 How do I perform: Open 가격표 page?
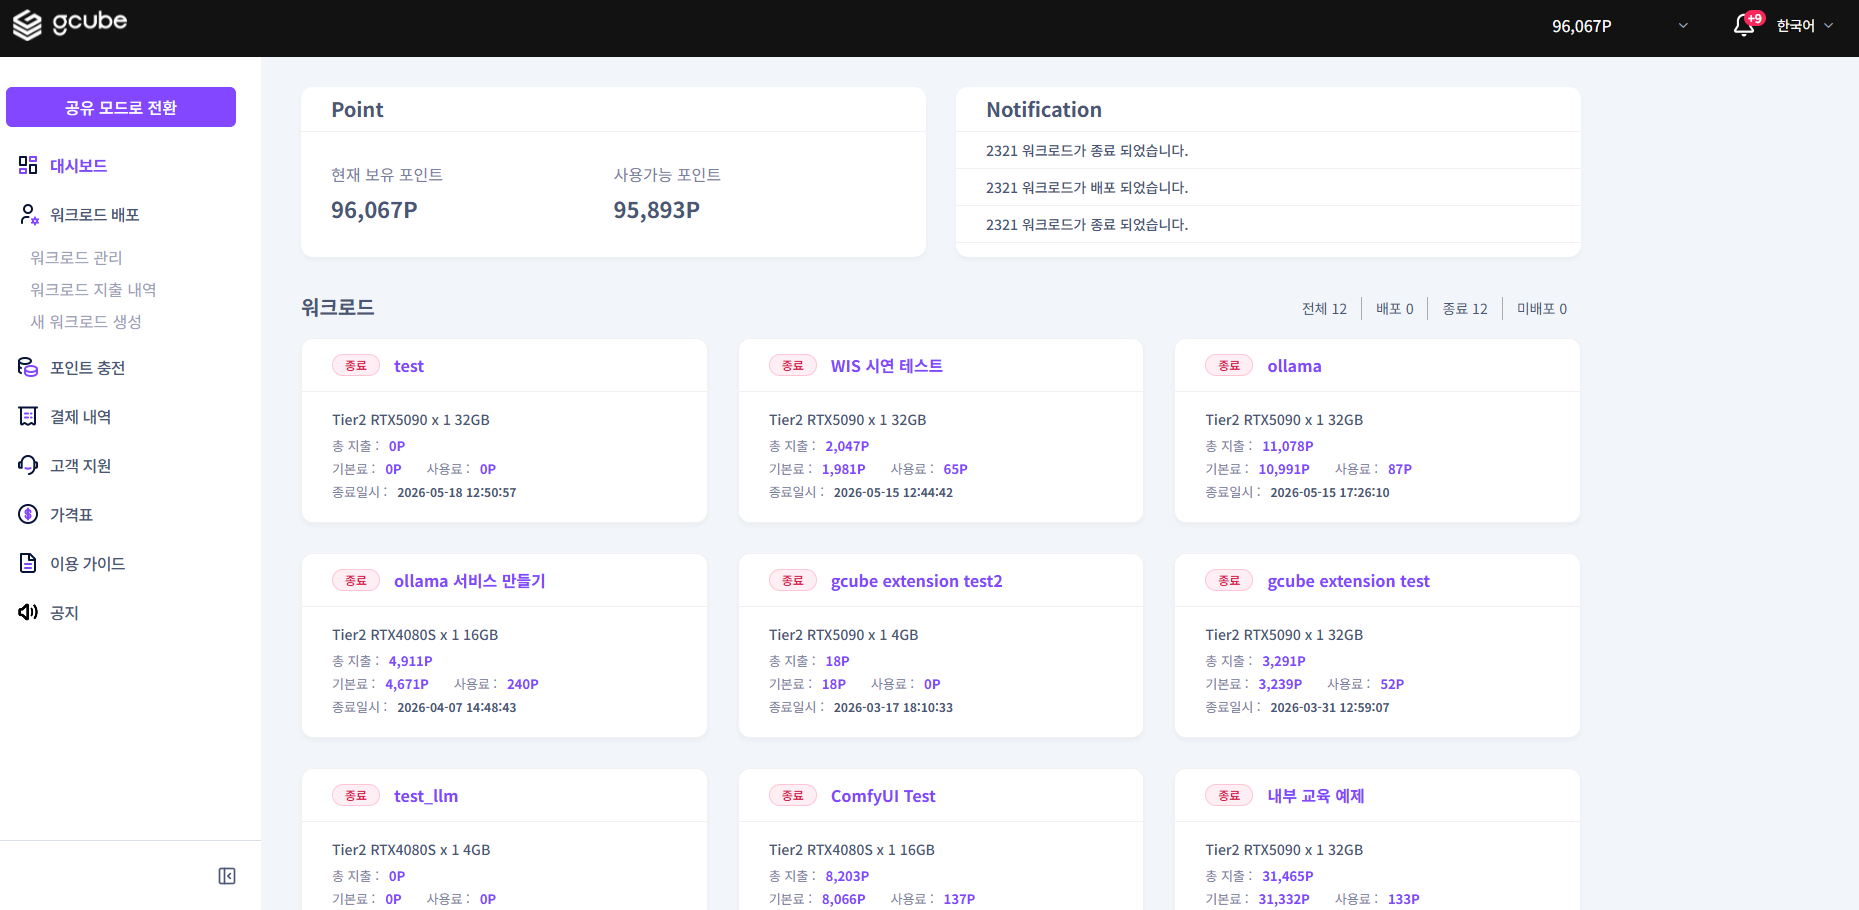[x=71, y=514]
